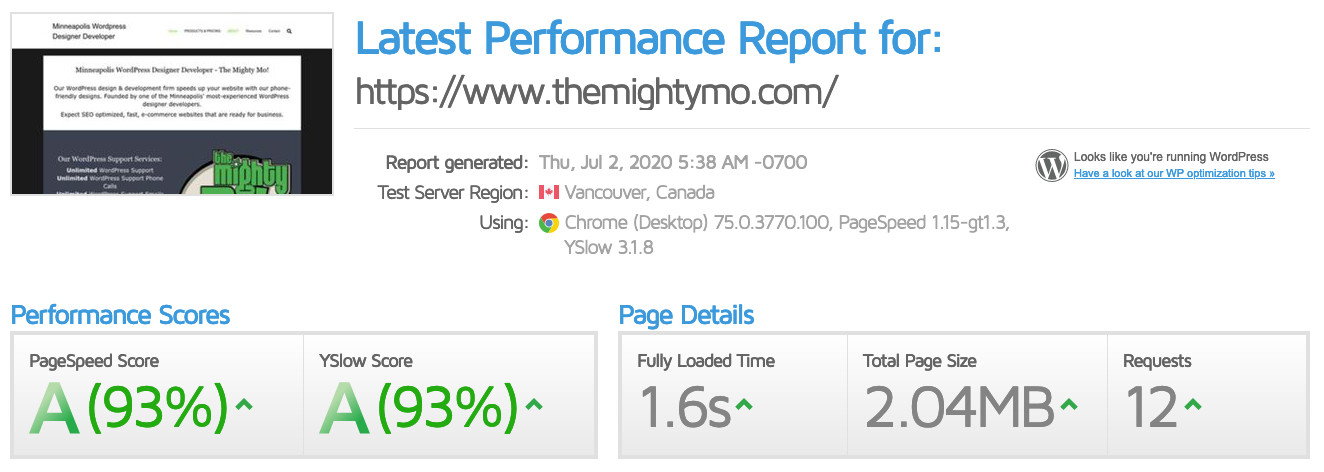The image size is (1324, 472).
Task: Click the Canadian flag icon
Action: (548, 192)
